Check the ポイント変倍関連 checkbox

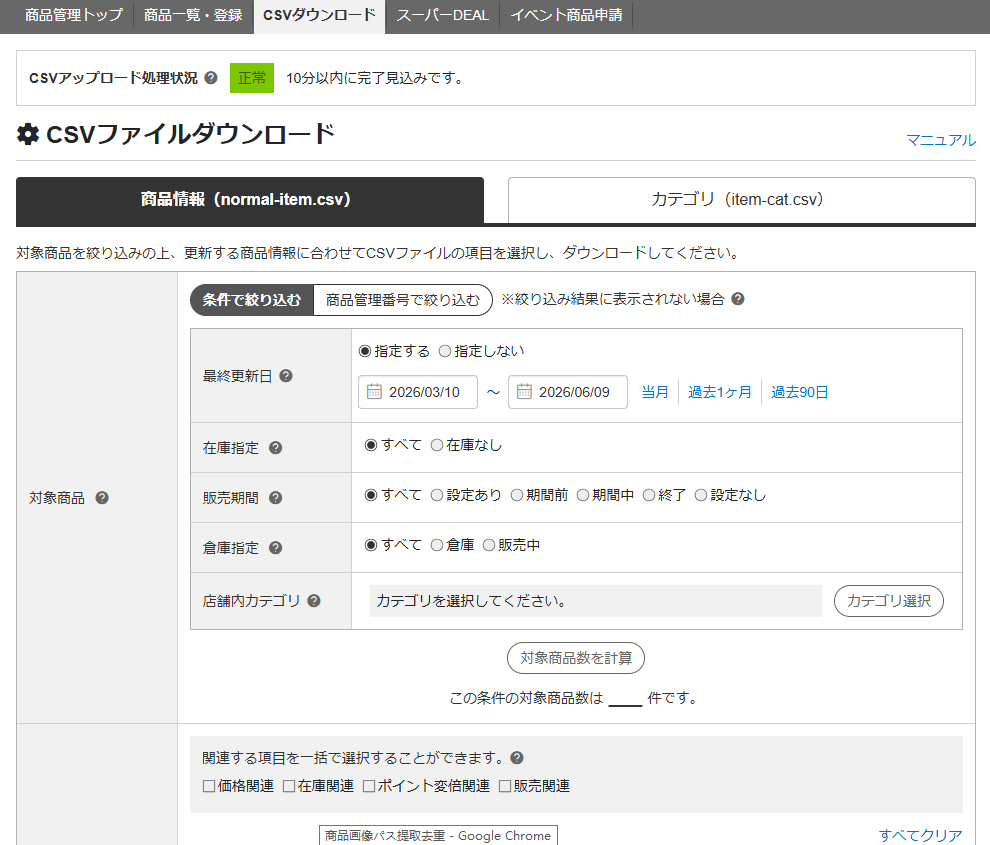(x=369, y=786)
